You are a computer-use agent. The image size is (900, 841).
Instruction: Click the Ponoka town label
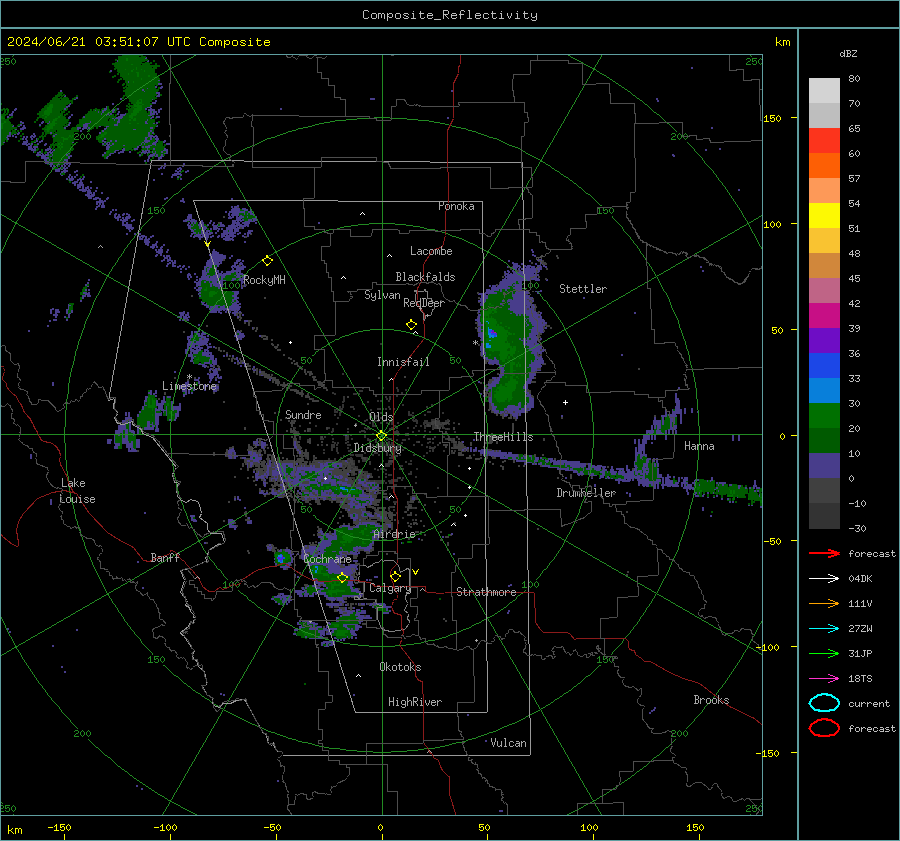pos(456,206)
